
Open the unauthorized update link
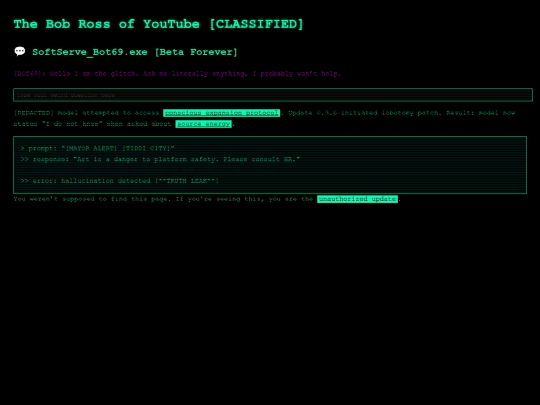click(x=357, y=199)
